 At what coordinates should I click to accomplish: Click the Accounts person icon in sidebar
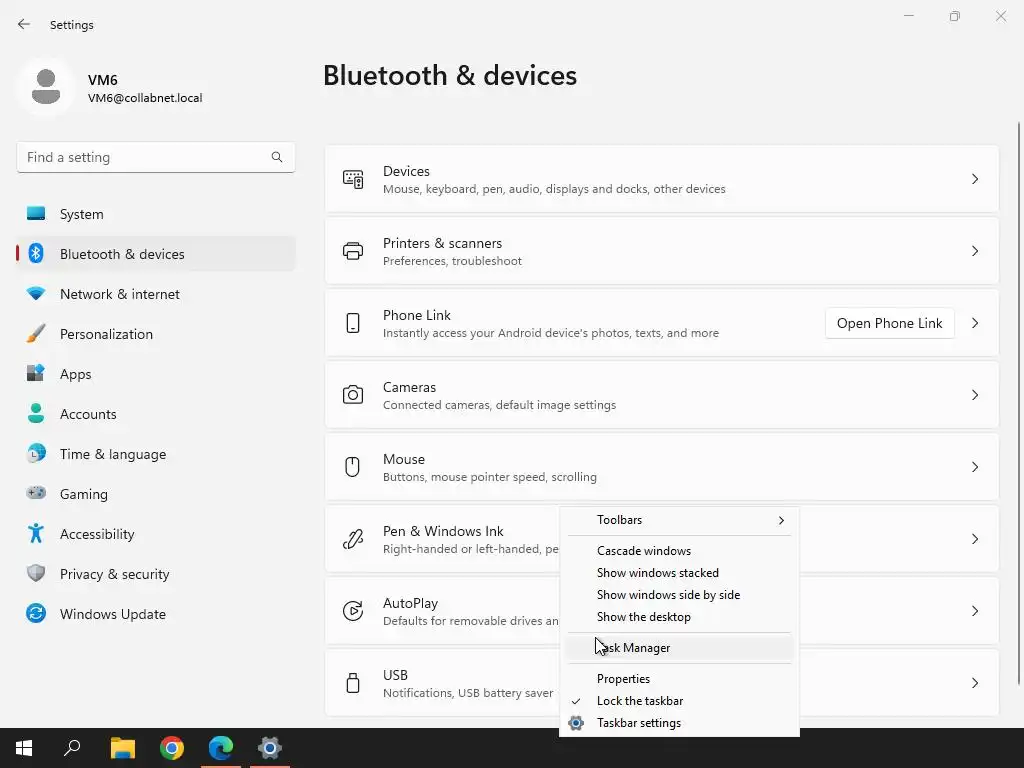36,413
